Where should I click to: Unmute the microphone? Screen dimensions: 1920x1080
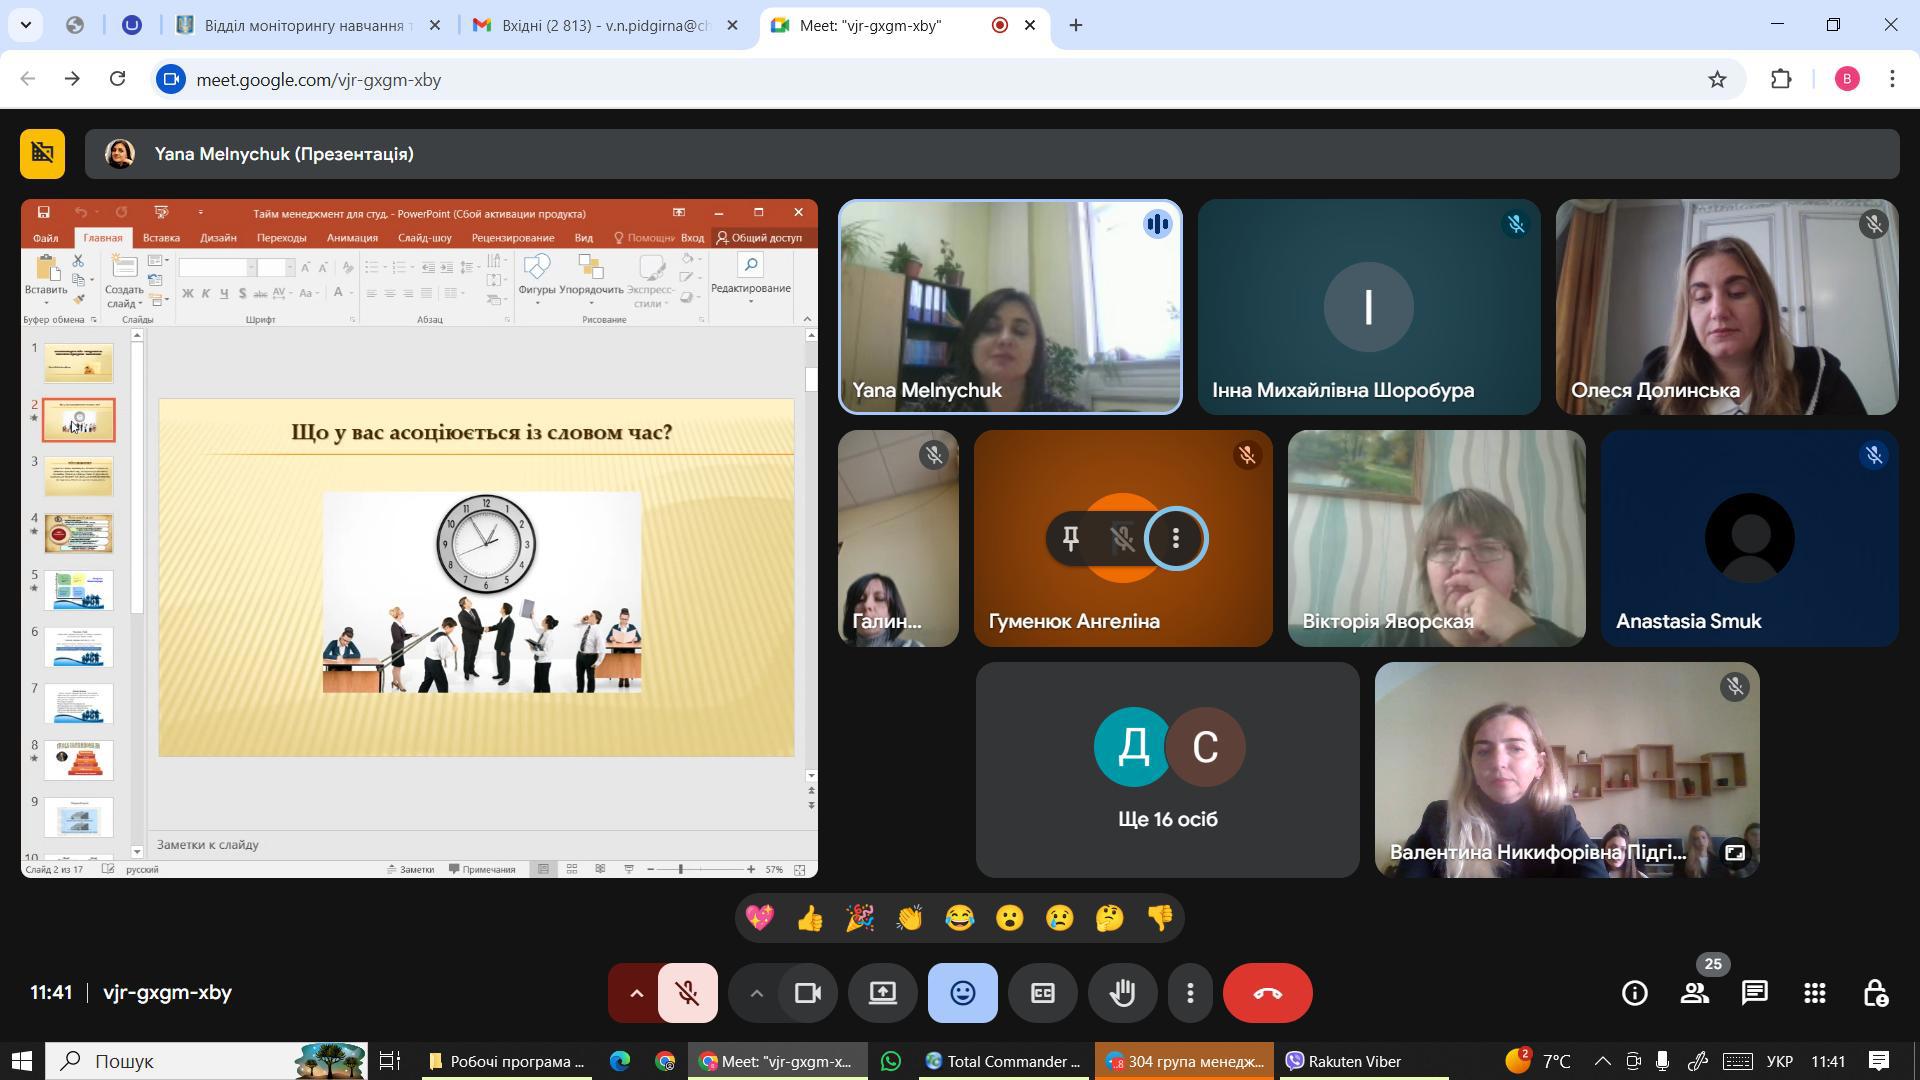point(687,993)
